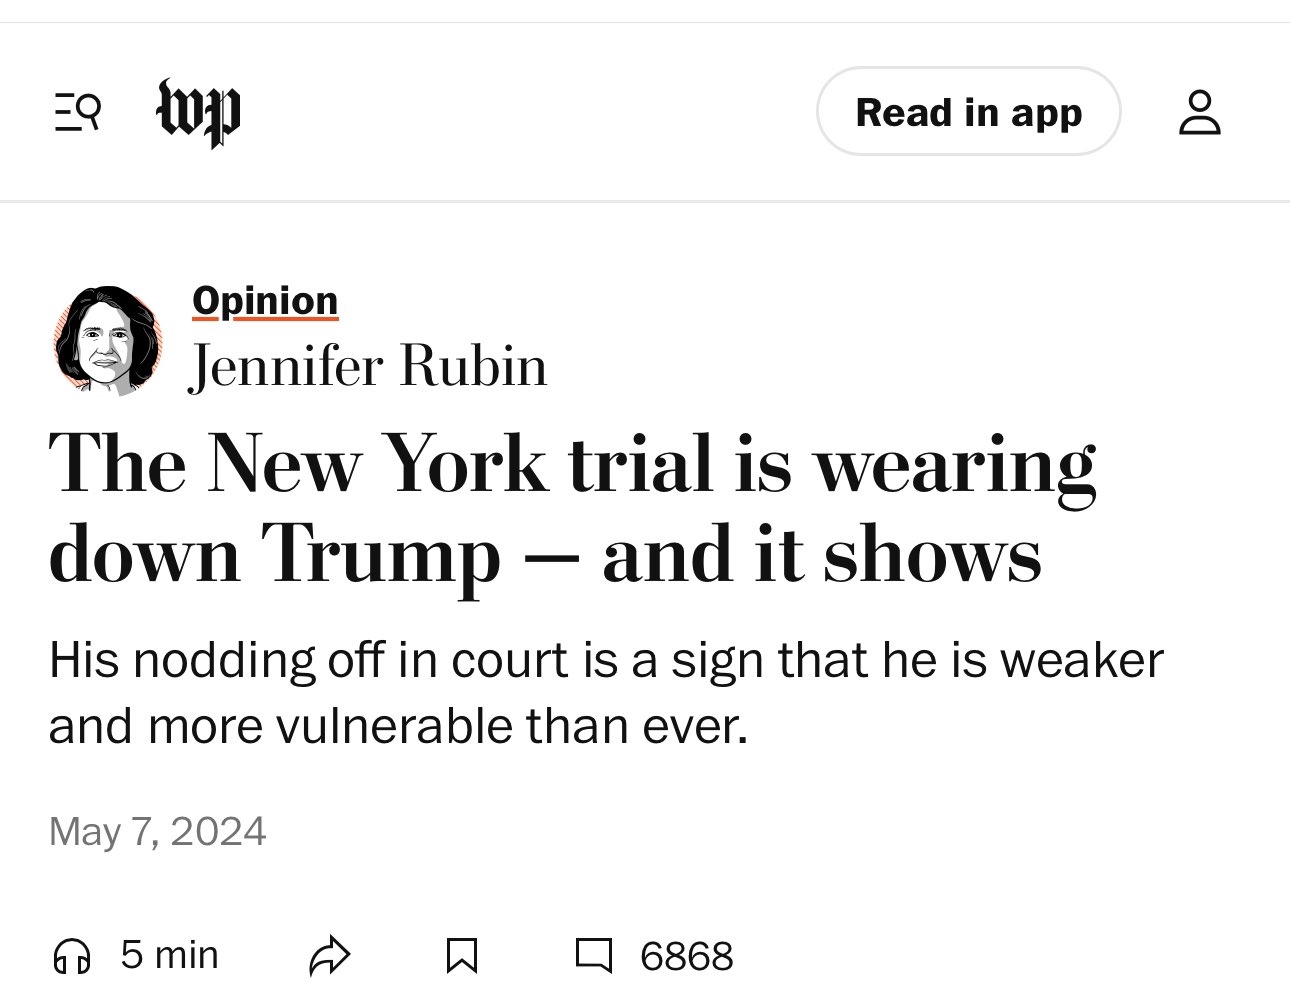Open the Opinion section link
The width and height of the screenshot is (1290, 1005).
tap(265, 300)
